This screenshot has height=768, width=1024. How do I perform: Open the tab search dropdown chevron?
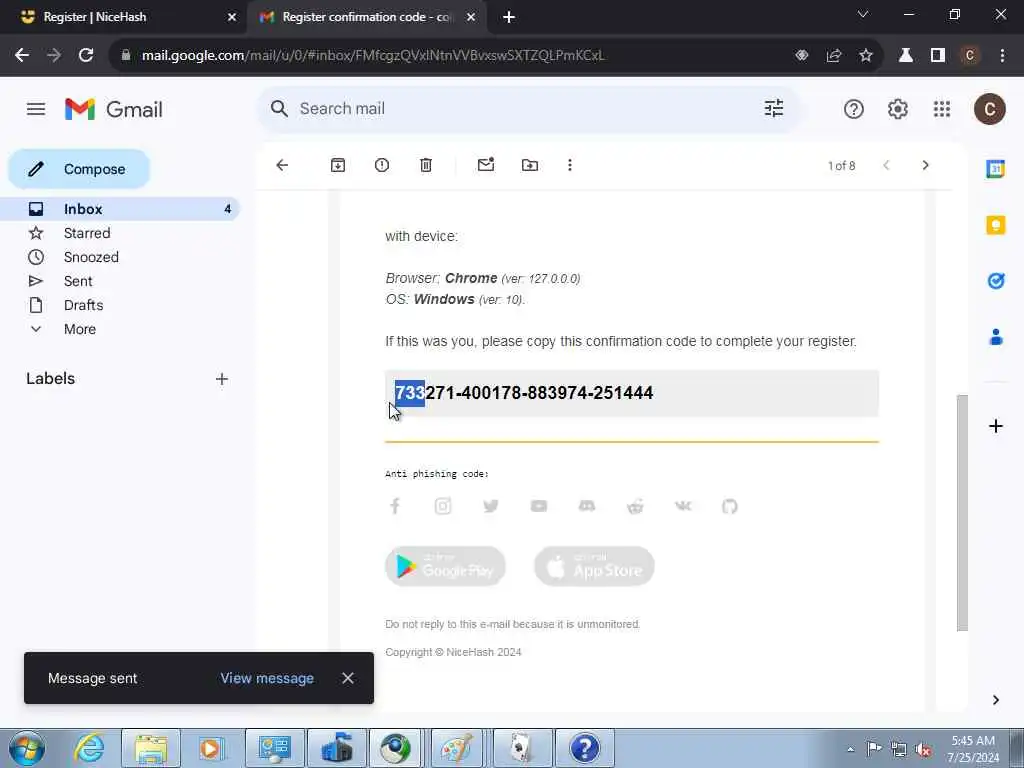pos(863,15)
